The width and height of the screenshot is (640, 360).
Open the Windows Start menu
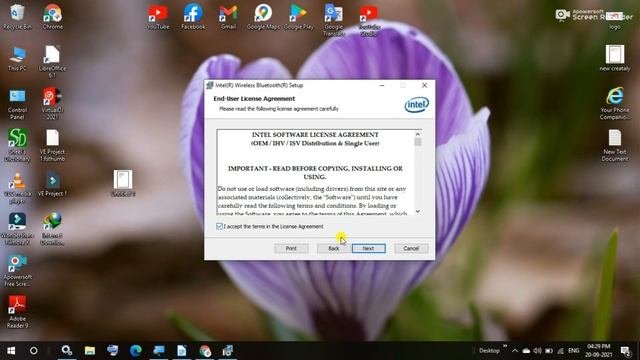[x=11, y=351]
